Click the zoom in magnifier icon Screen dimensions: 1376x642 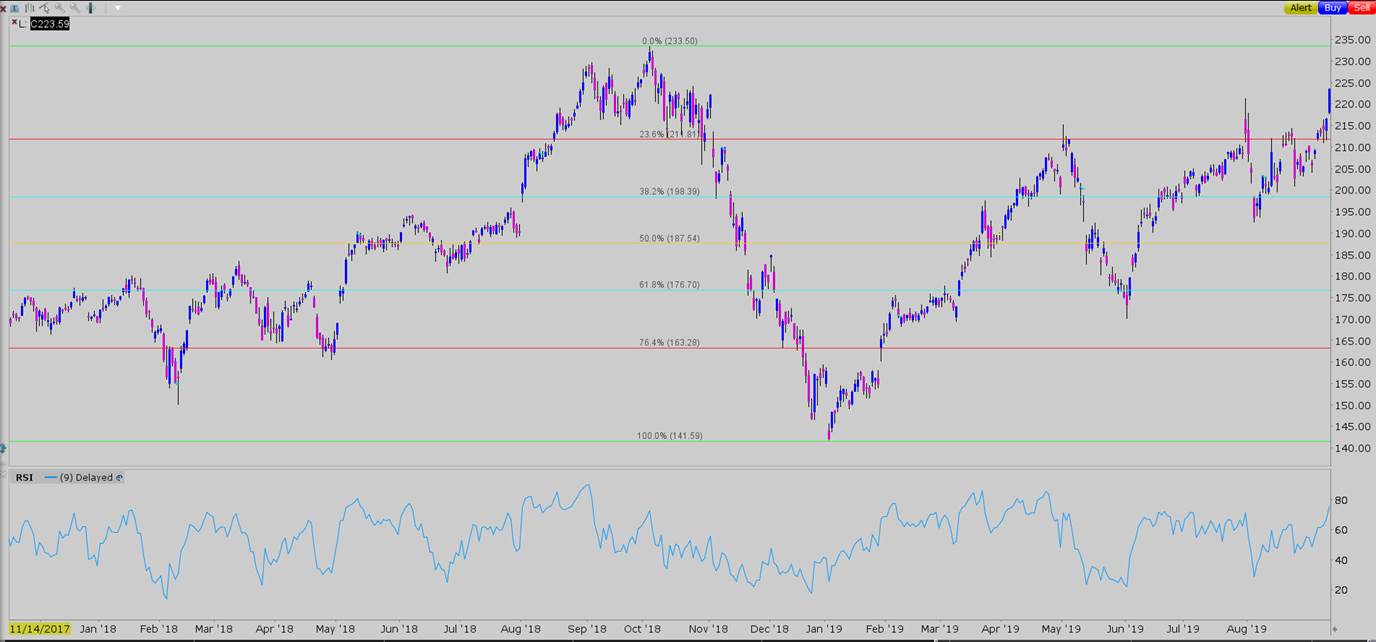point(60,8)
